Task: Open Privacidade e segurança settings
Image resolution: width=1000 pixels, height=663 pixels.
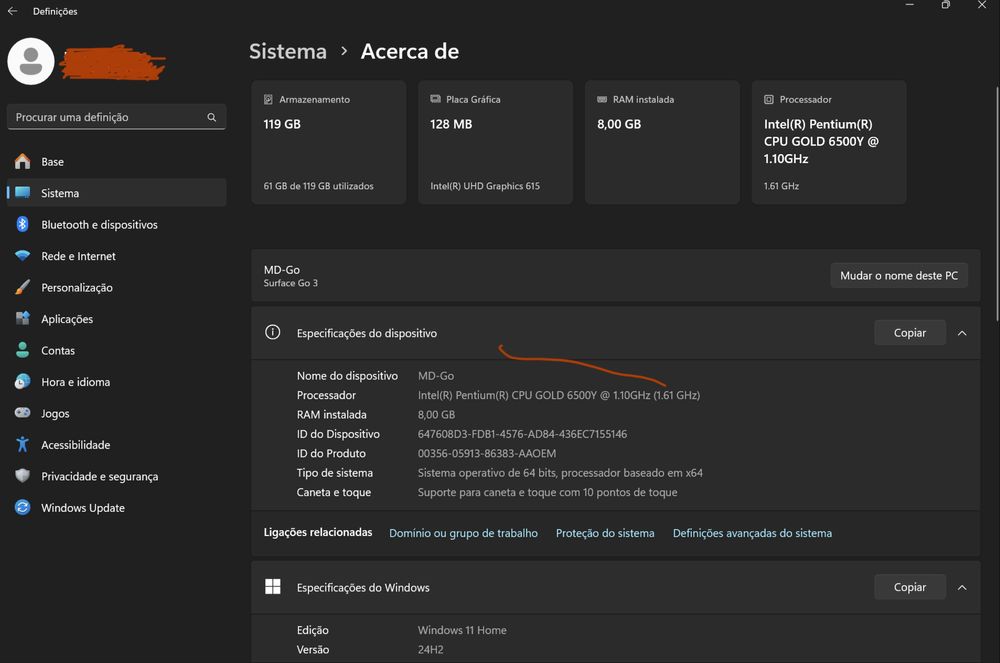Action: point(117,476)
